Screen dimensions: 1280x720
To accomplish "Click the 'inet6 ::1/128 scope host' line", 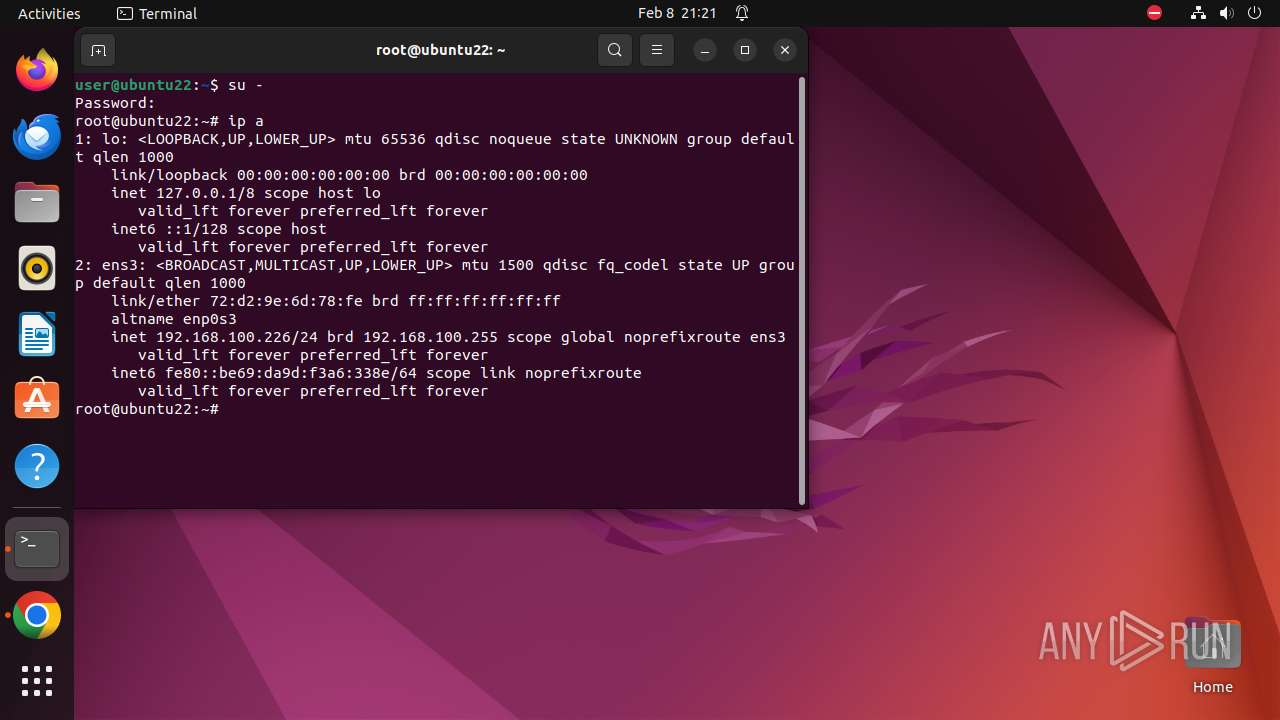I will point(219,229).
